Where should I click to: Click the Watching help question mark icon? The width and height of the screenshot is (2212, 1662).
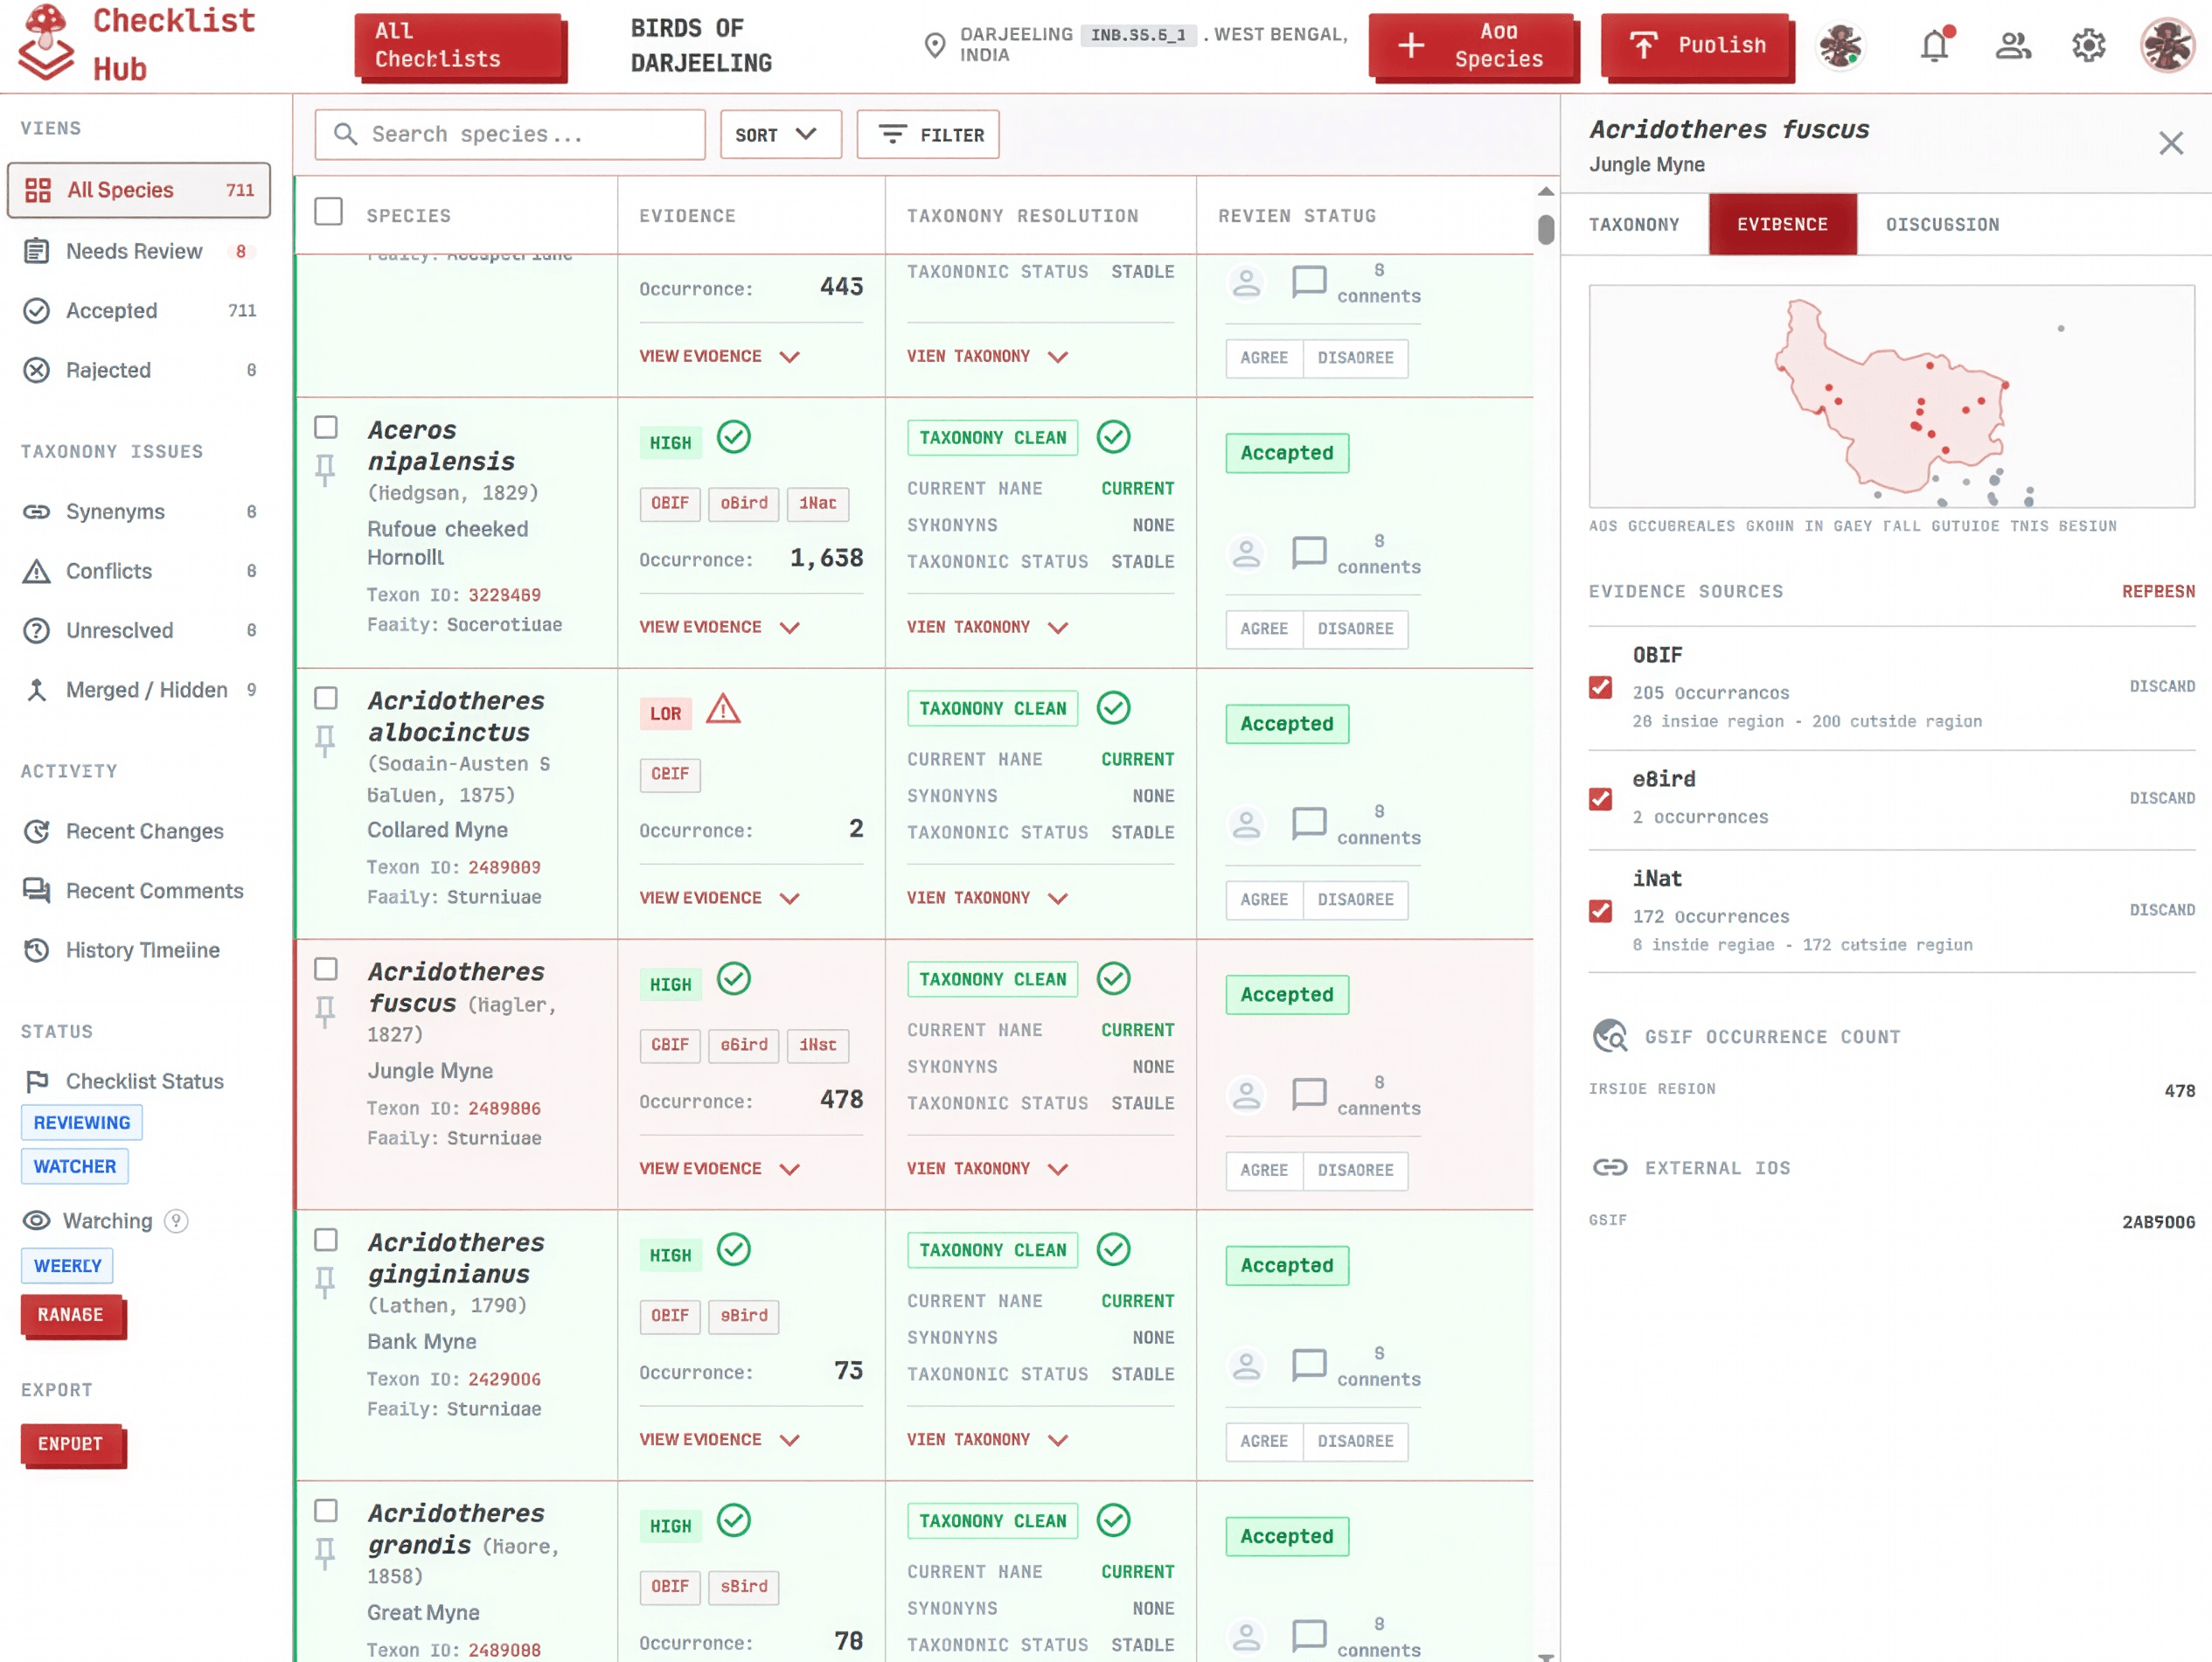click(176, 1221)
